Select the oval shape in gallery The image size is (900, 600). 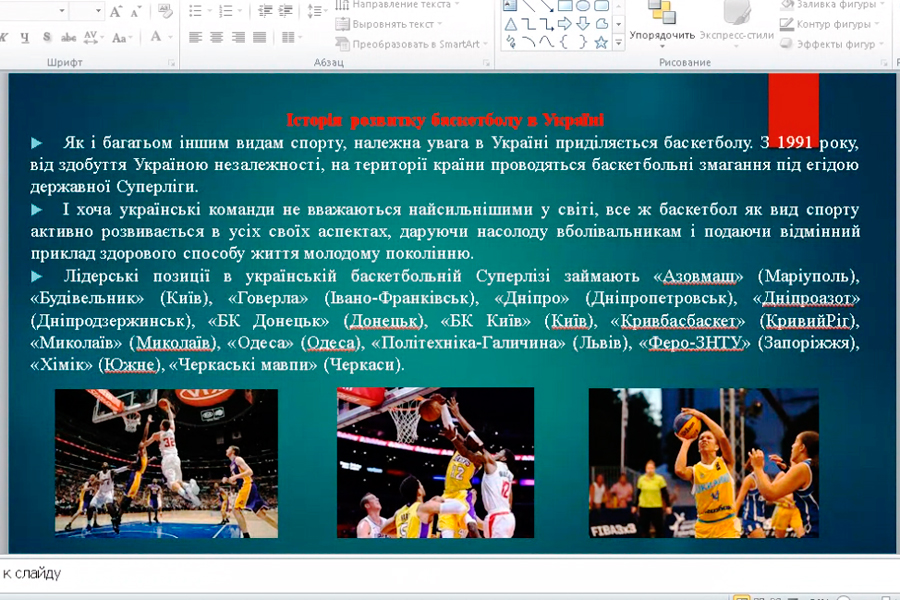coord(584,5)
